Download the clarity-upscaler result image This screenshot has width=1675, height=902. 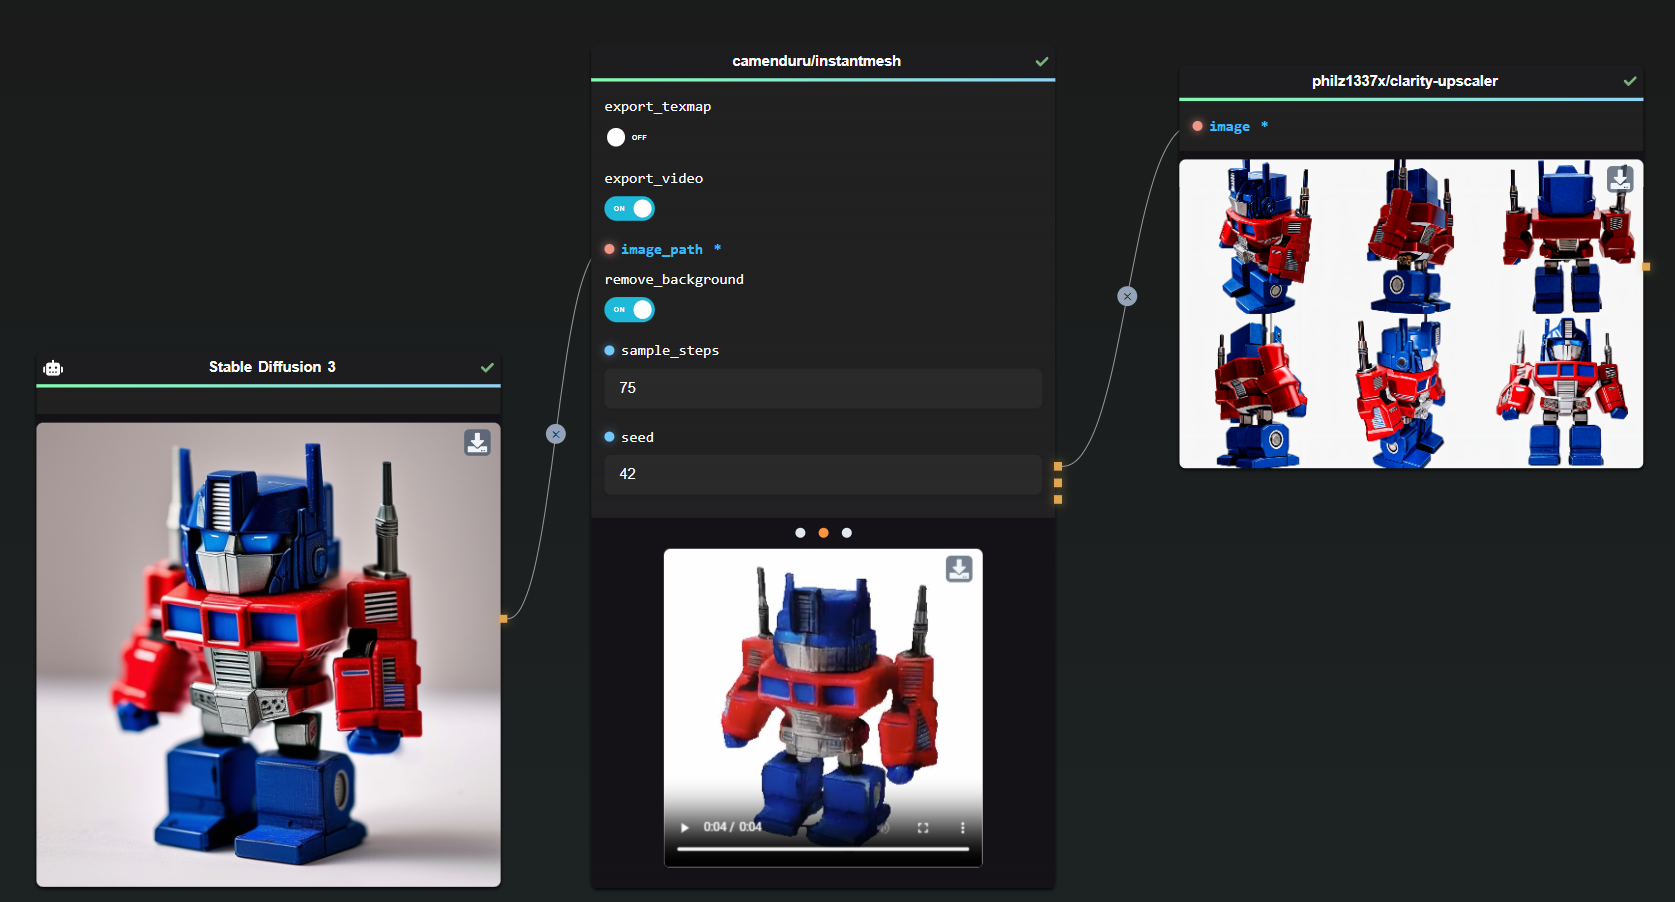click(x=1620, y=179)
